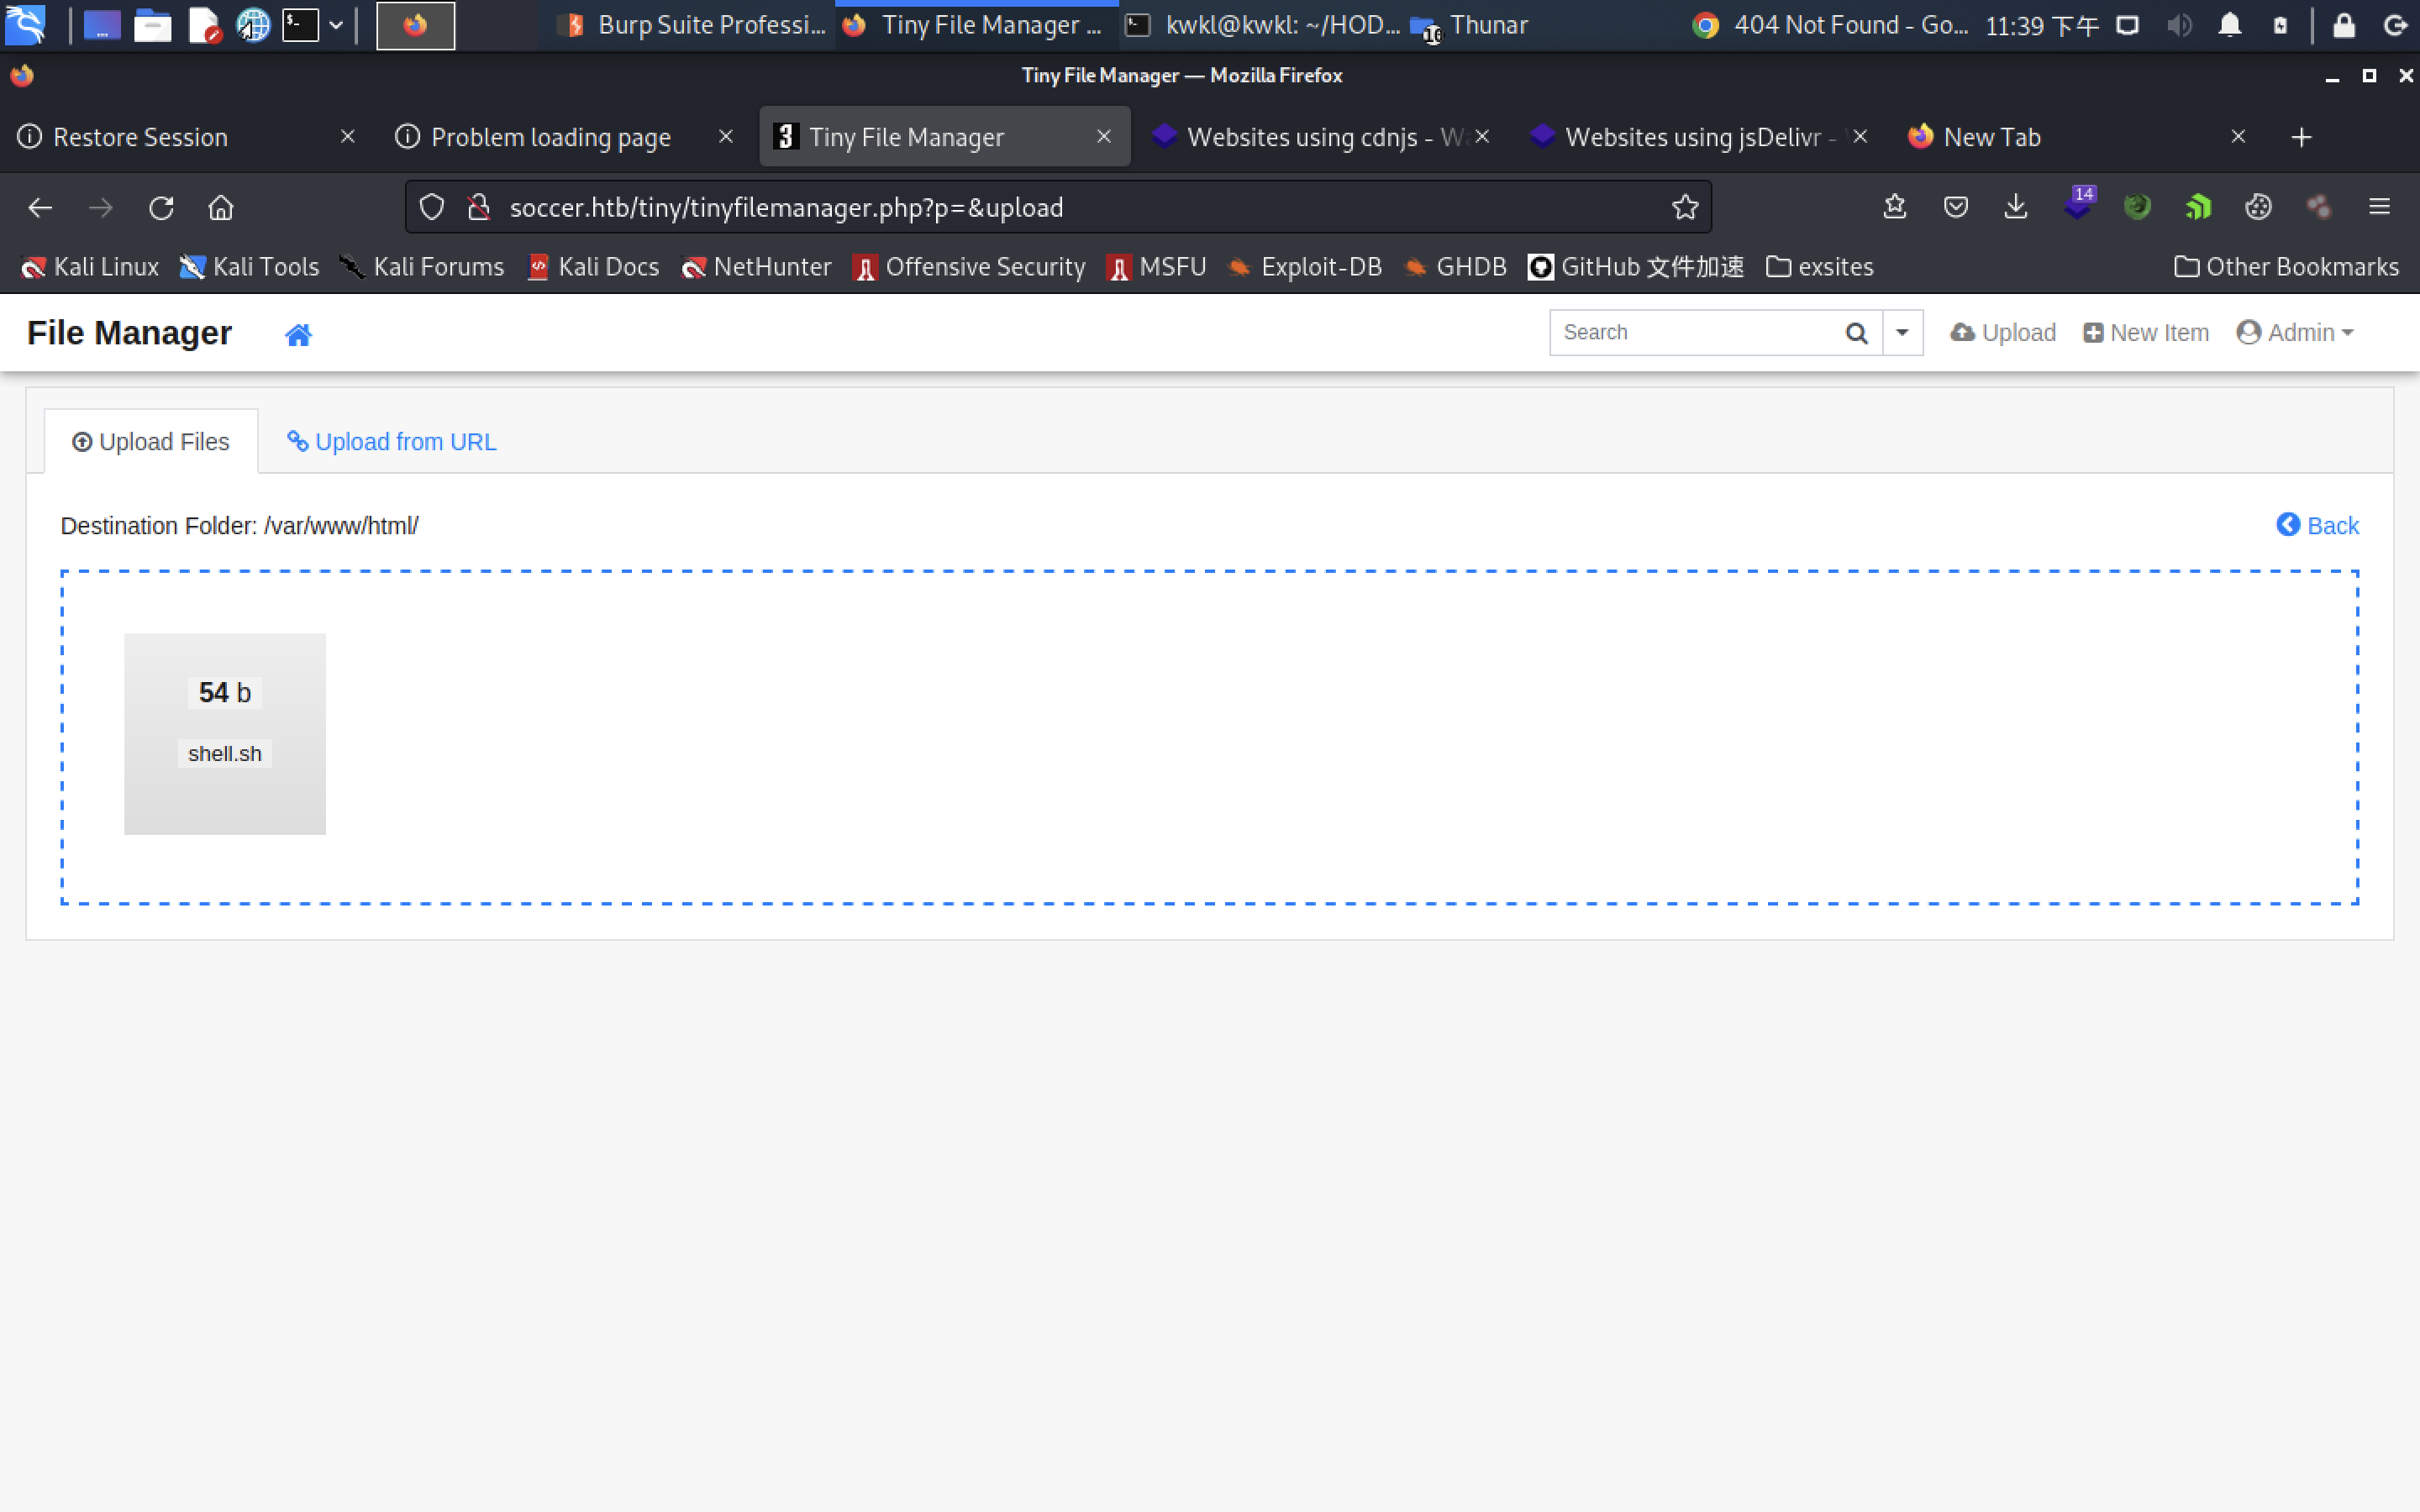
Task: Open the Firefox downloads panel icon
Action: 2015,207
